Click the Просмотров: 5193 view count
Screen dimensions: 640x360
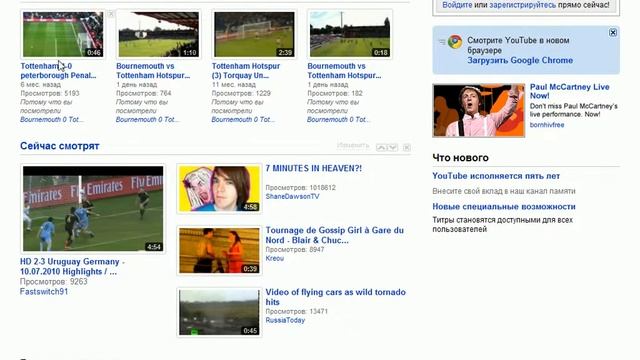(50, 93)
